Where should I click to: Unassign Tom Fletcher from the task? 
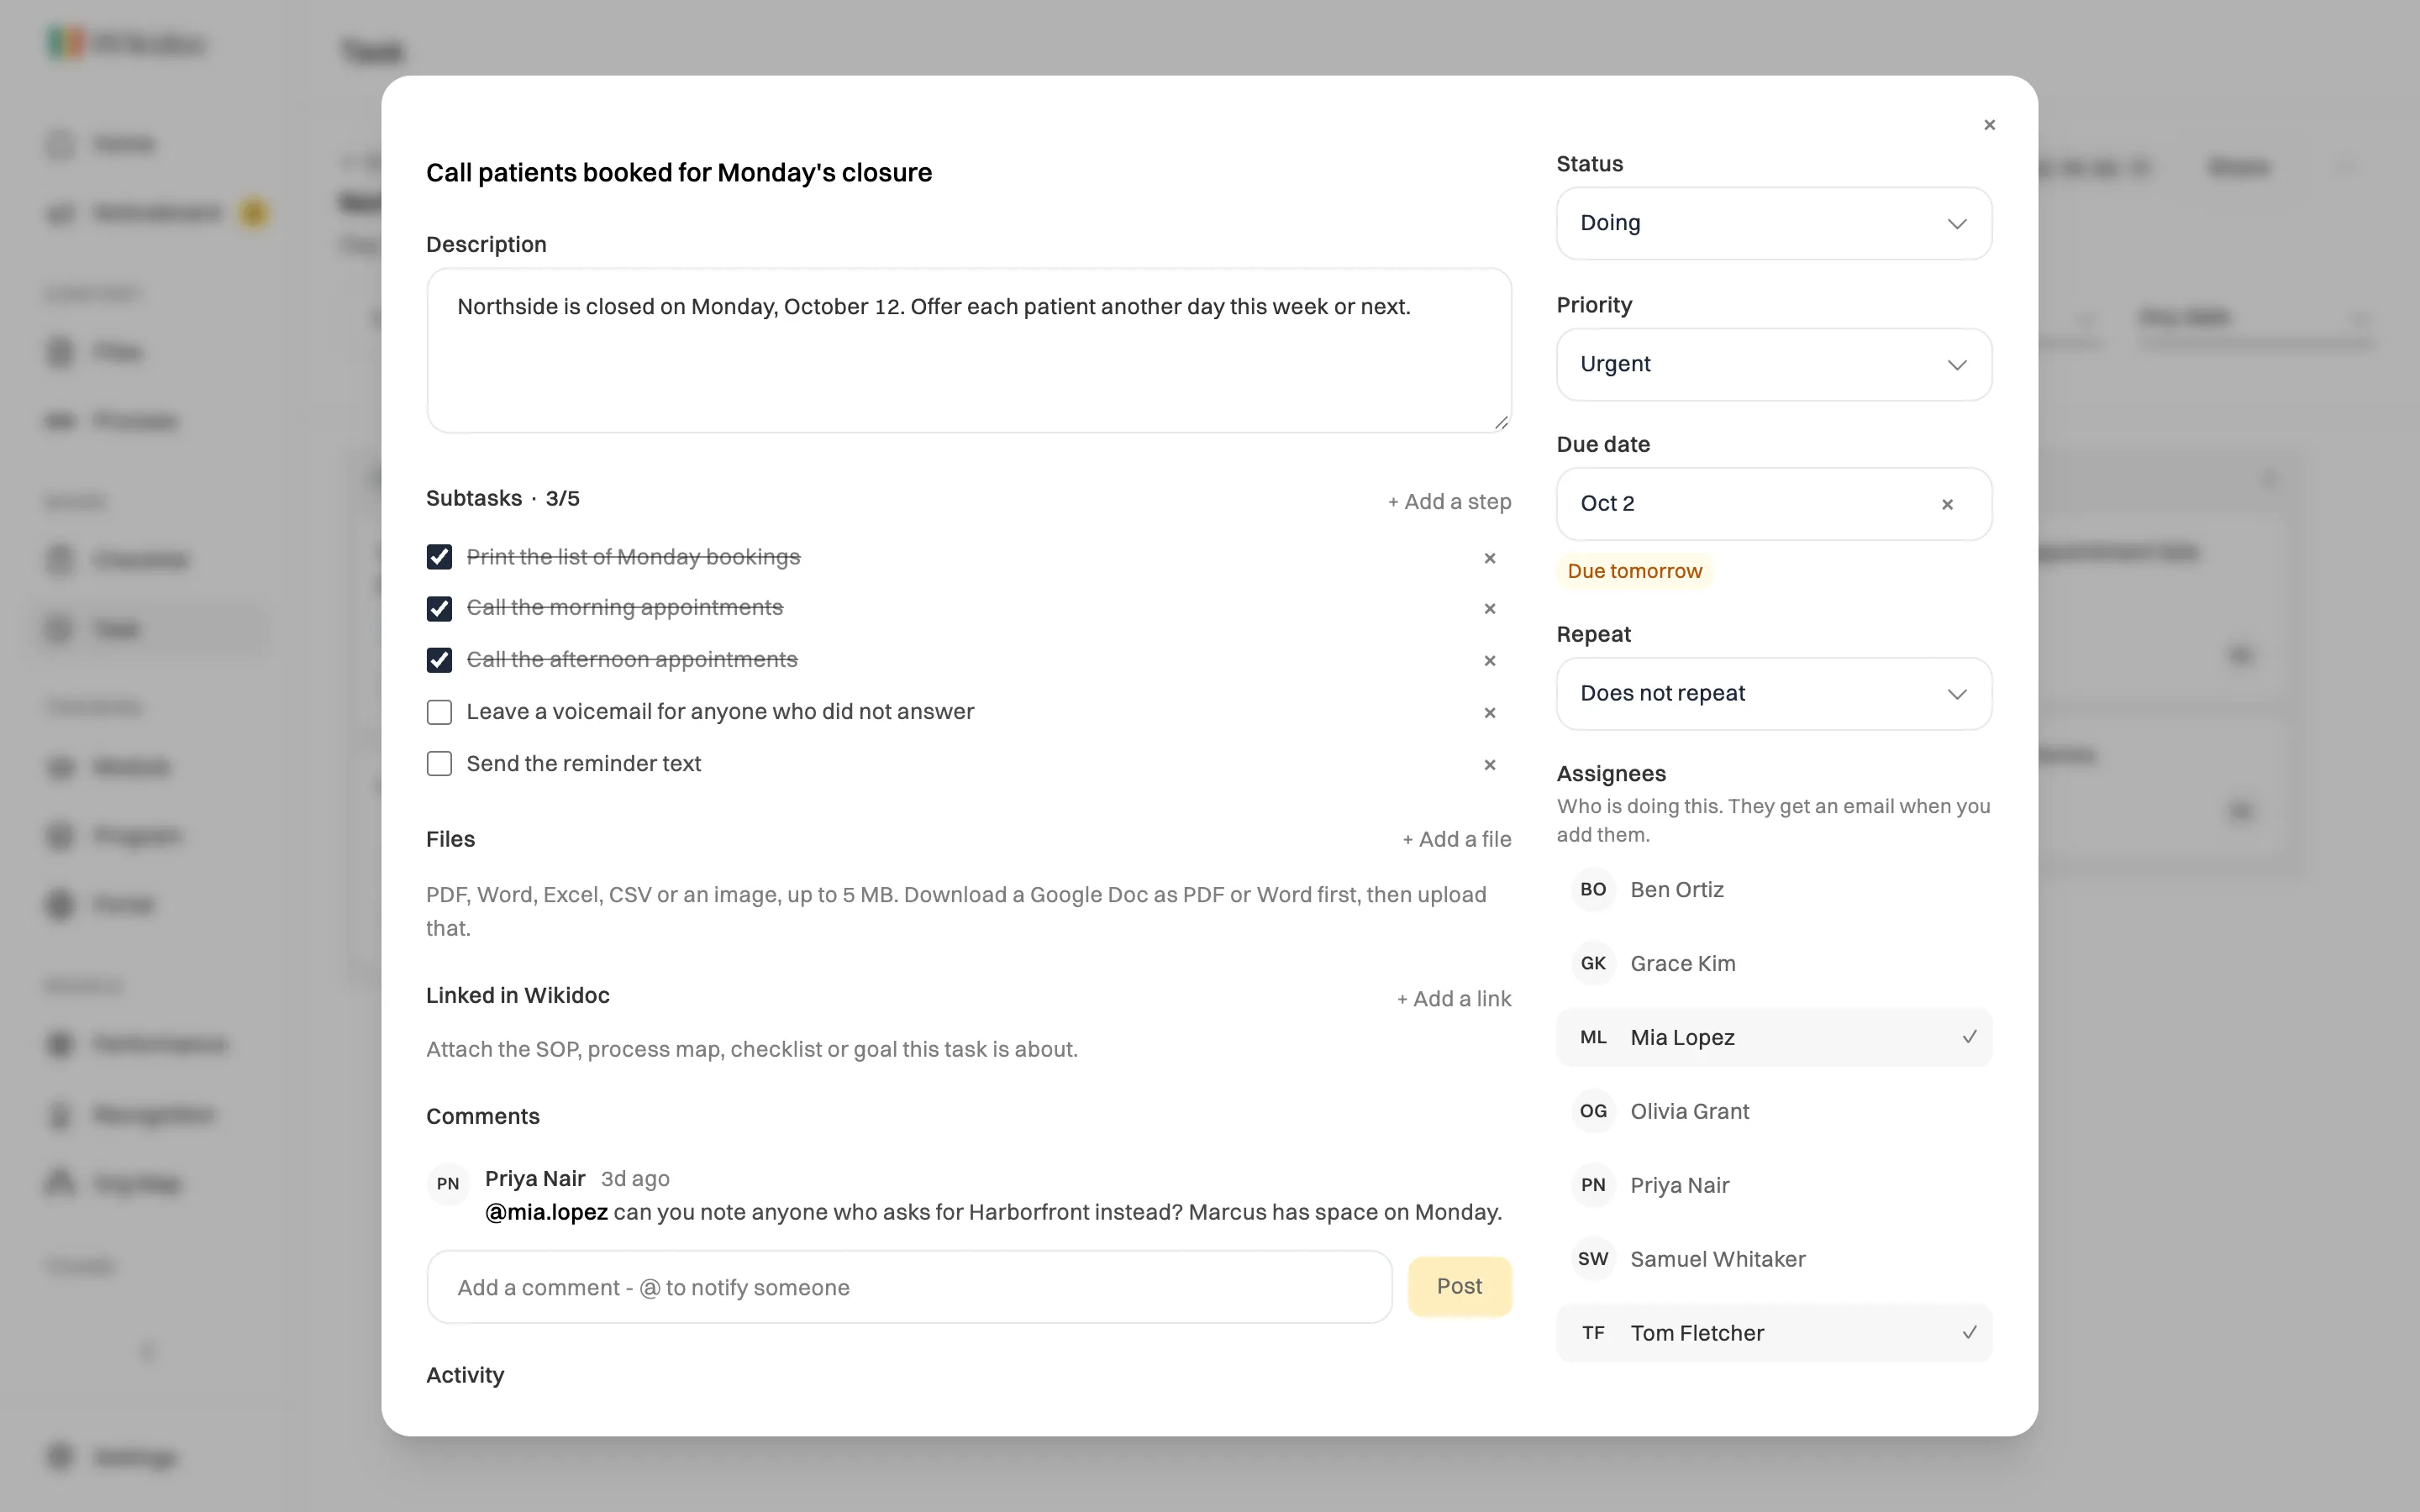(x=1774, y=1333)
